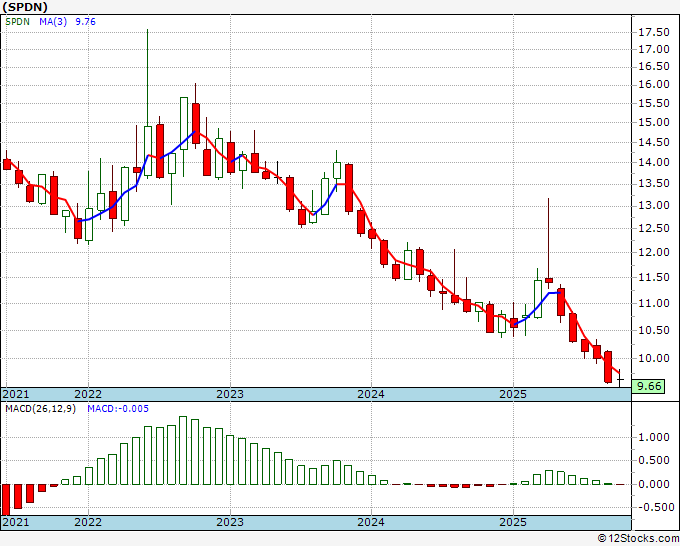Click the tallest green MACD histogram bar
The height and width of the screenshot is (546, 680).
tap(183, 450)
